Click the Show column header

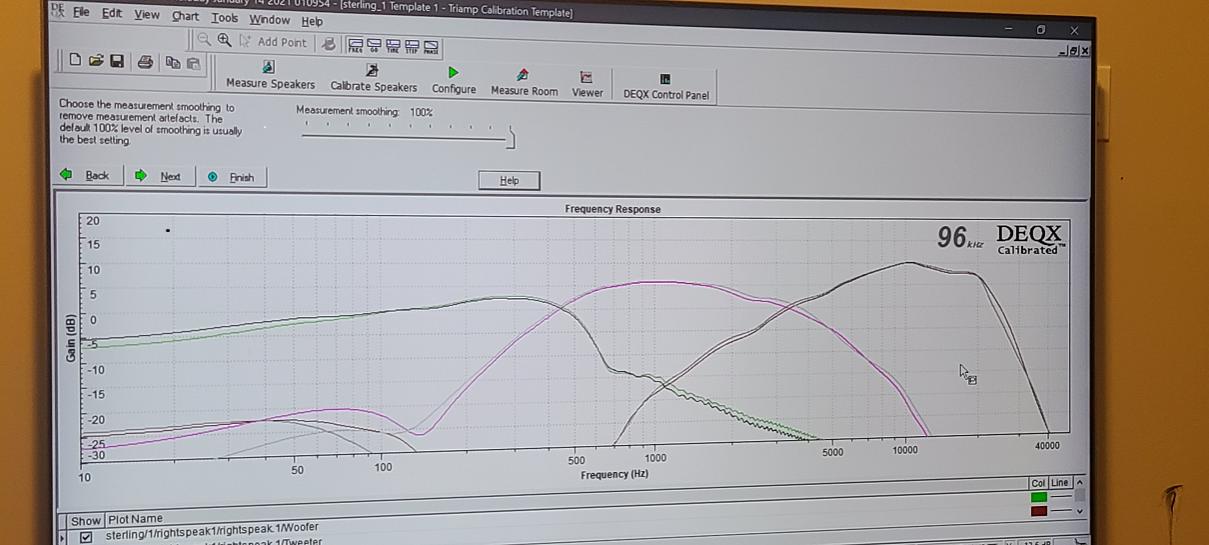tap(86, 520)
